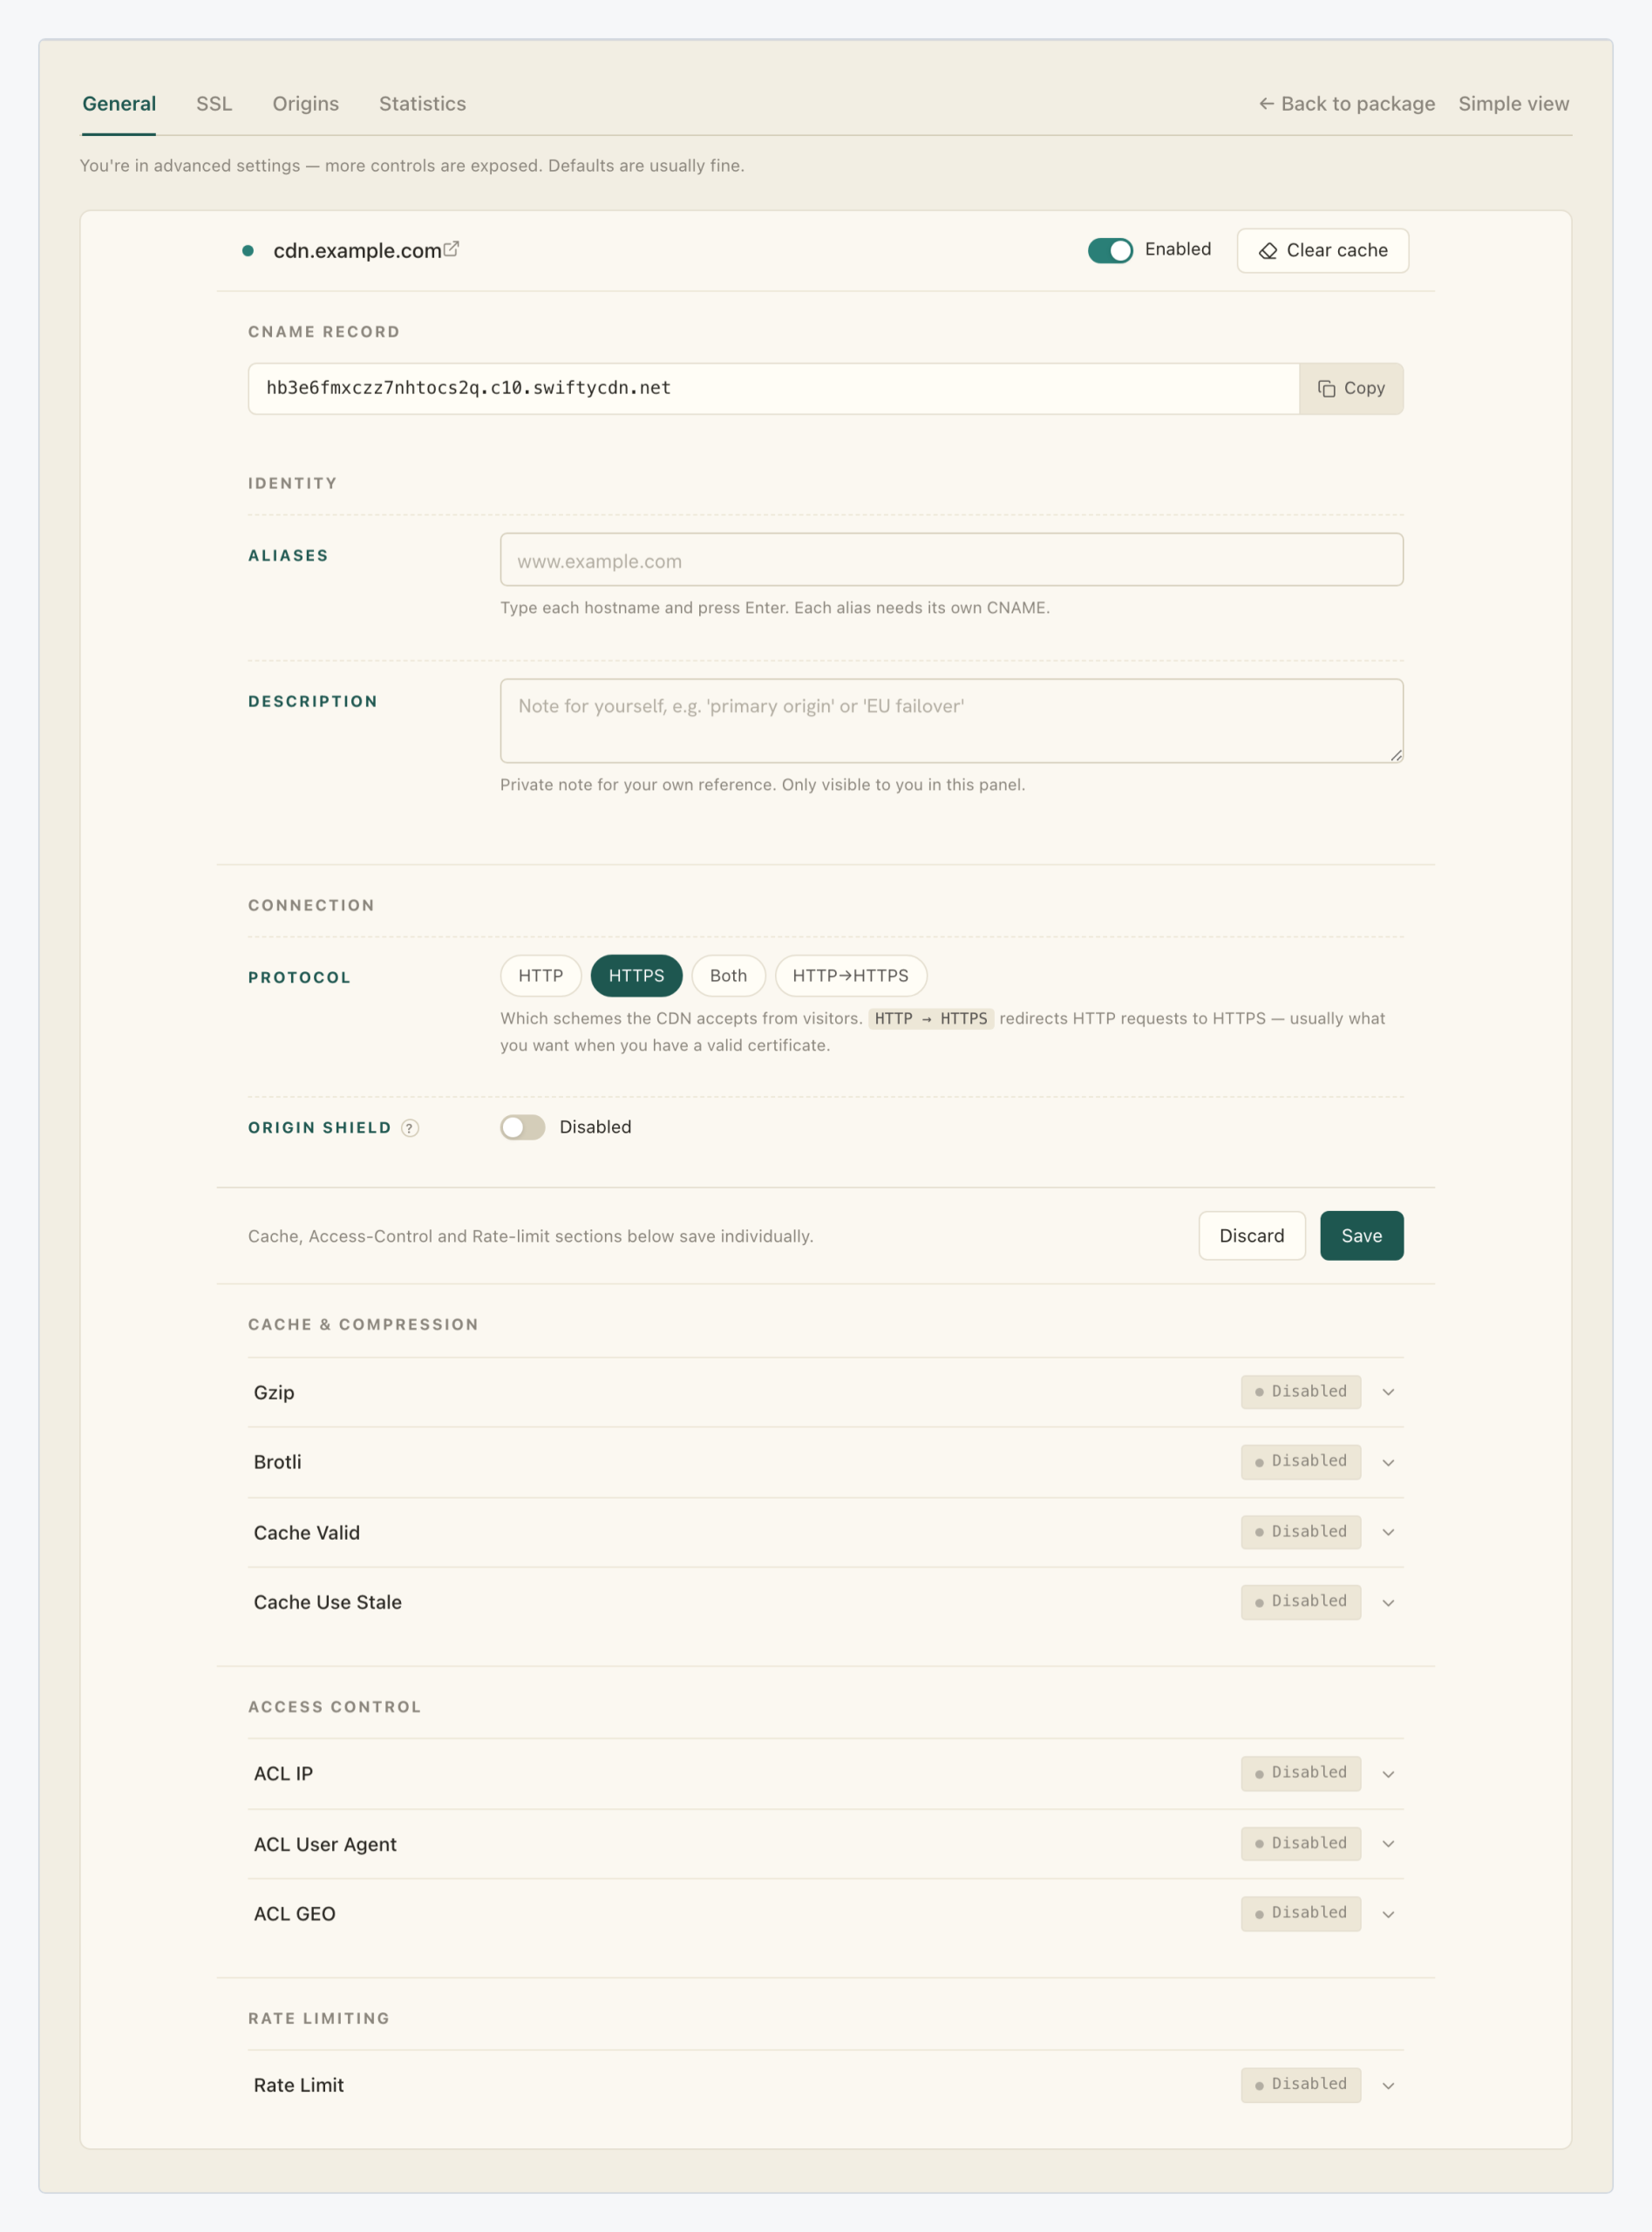Click the Gzip row label
Viewport: 1652px width, 2232px height.
click(274, 1393)
